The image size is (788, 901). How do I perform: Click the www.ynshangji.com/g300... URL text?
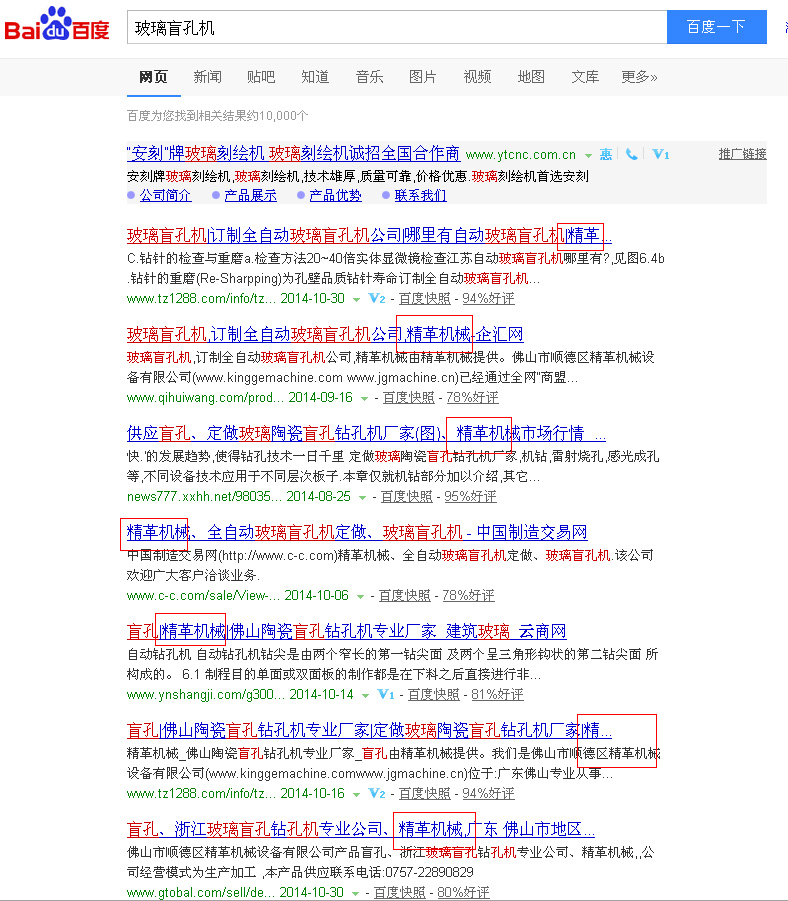point(206,694)
